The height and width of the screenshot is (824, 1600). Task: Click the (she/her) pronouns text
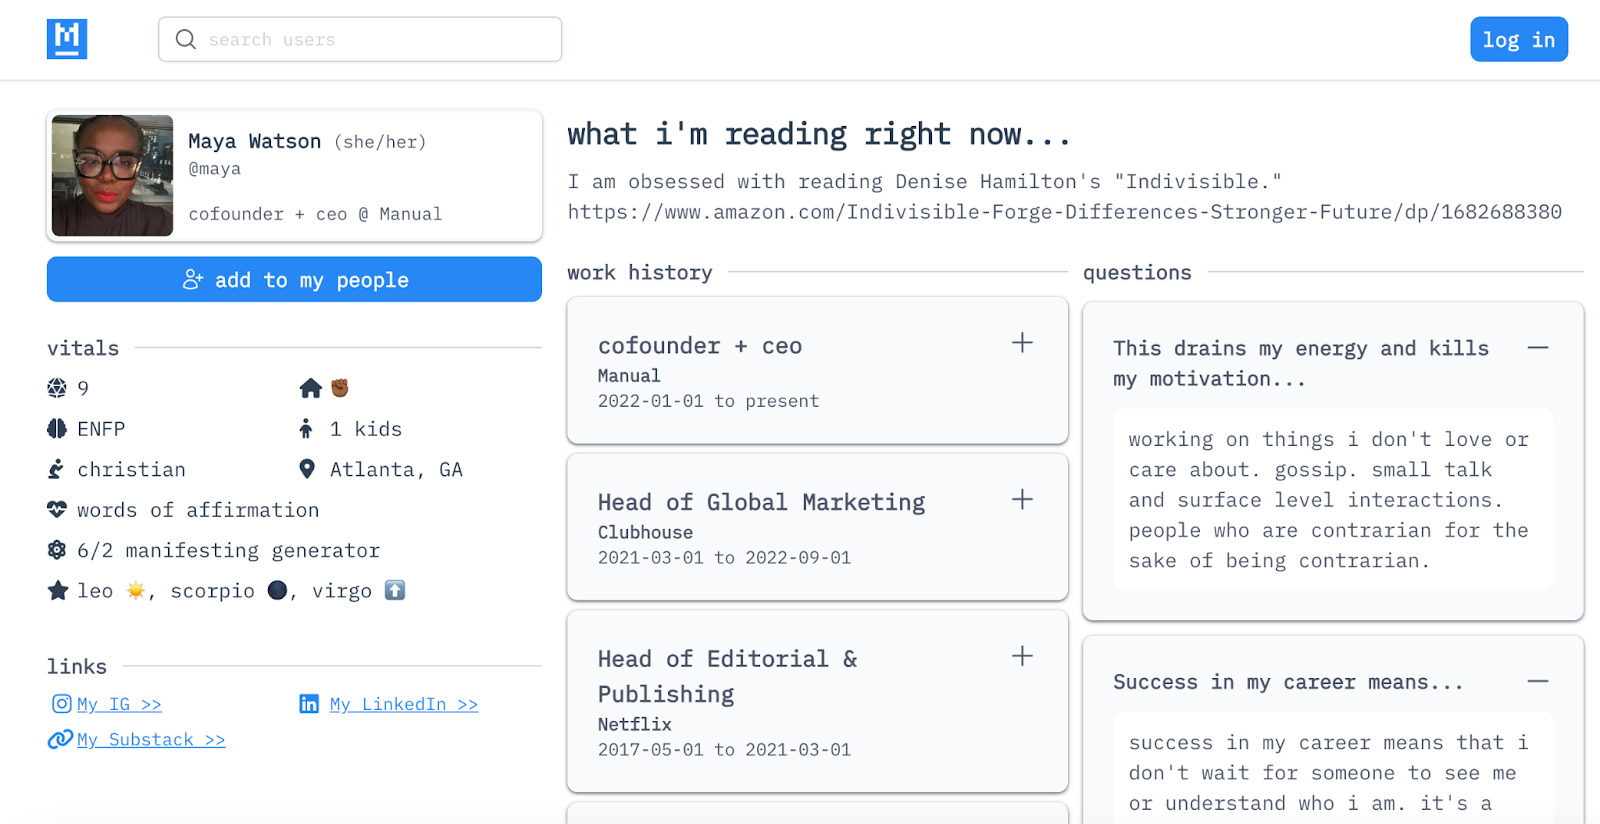pyautogui.click(x=380, y=142)
